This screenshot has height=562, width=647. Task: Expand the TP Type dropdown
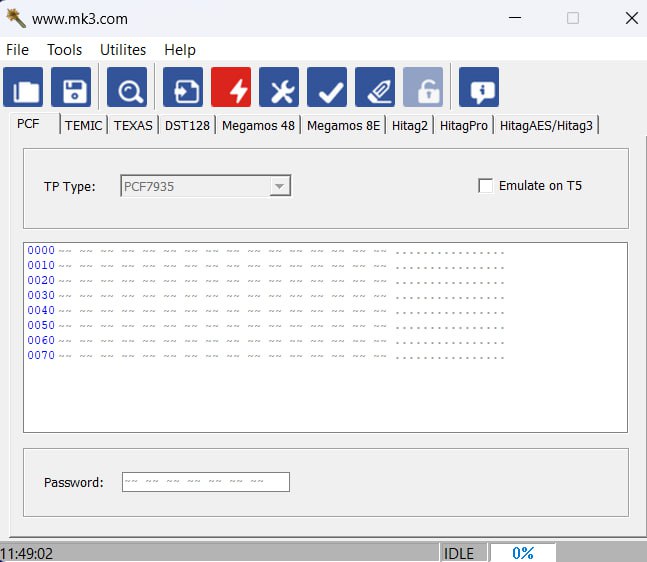click(x=280, y=186)
